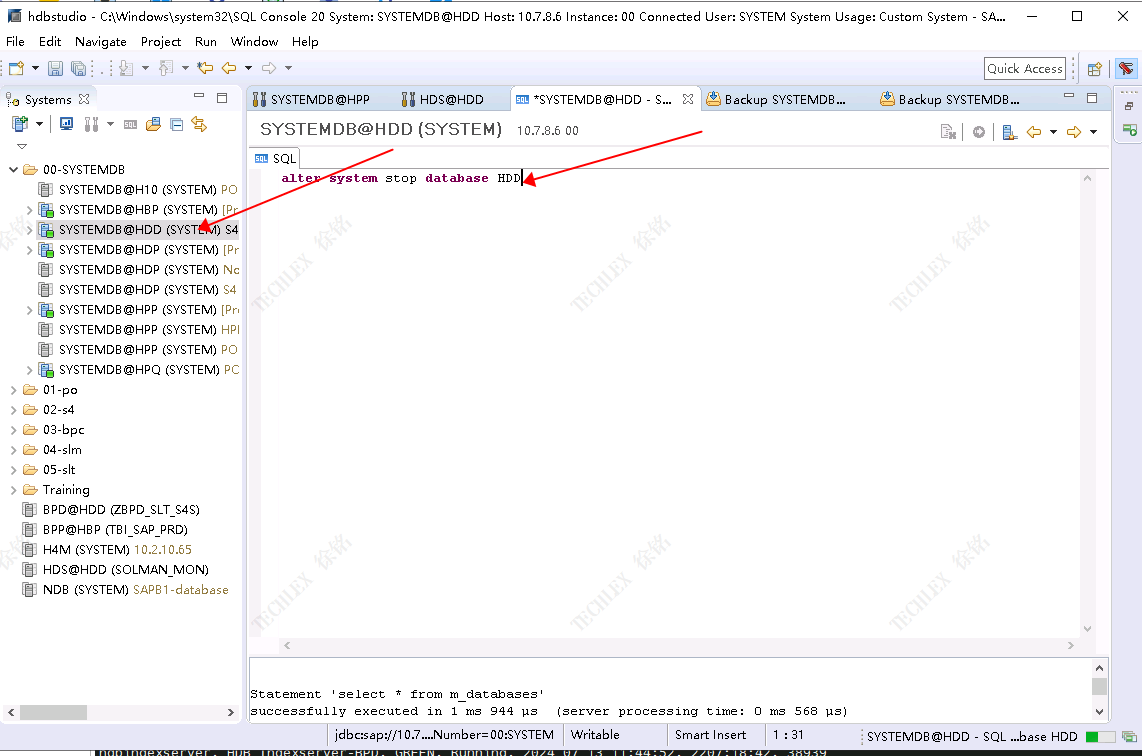This screenshot has height=756, width=1142.
Task: Open dropdown next to Add System icon
Action: pyautogui.click(x=40, y=124)
